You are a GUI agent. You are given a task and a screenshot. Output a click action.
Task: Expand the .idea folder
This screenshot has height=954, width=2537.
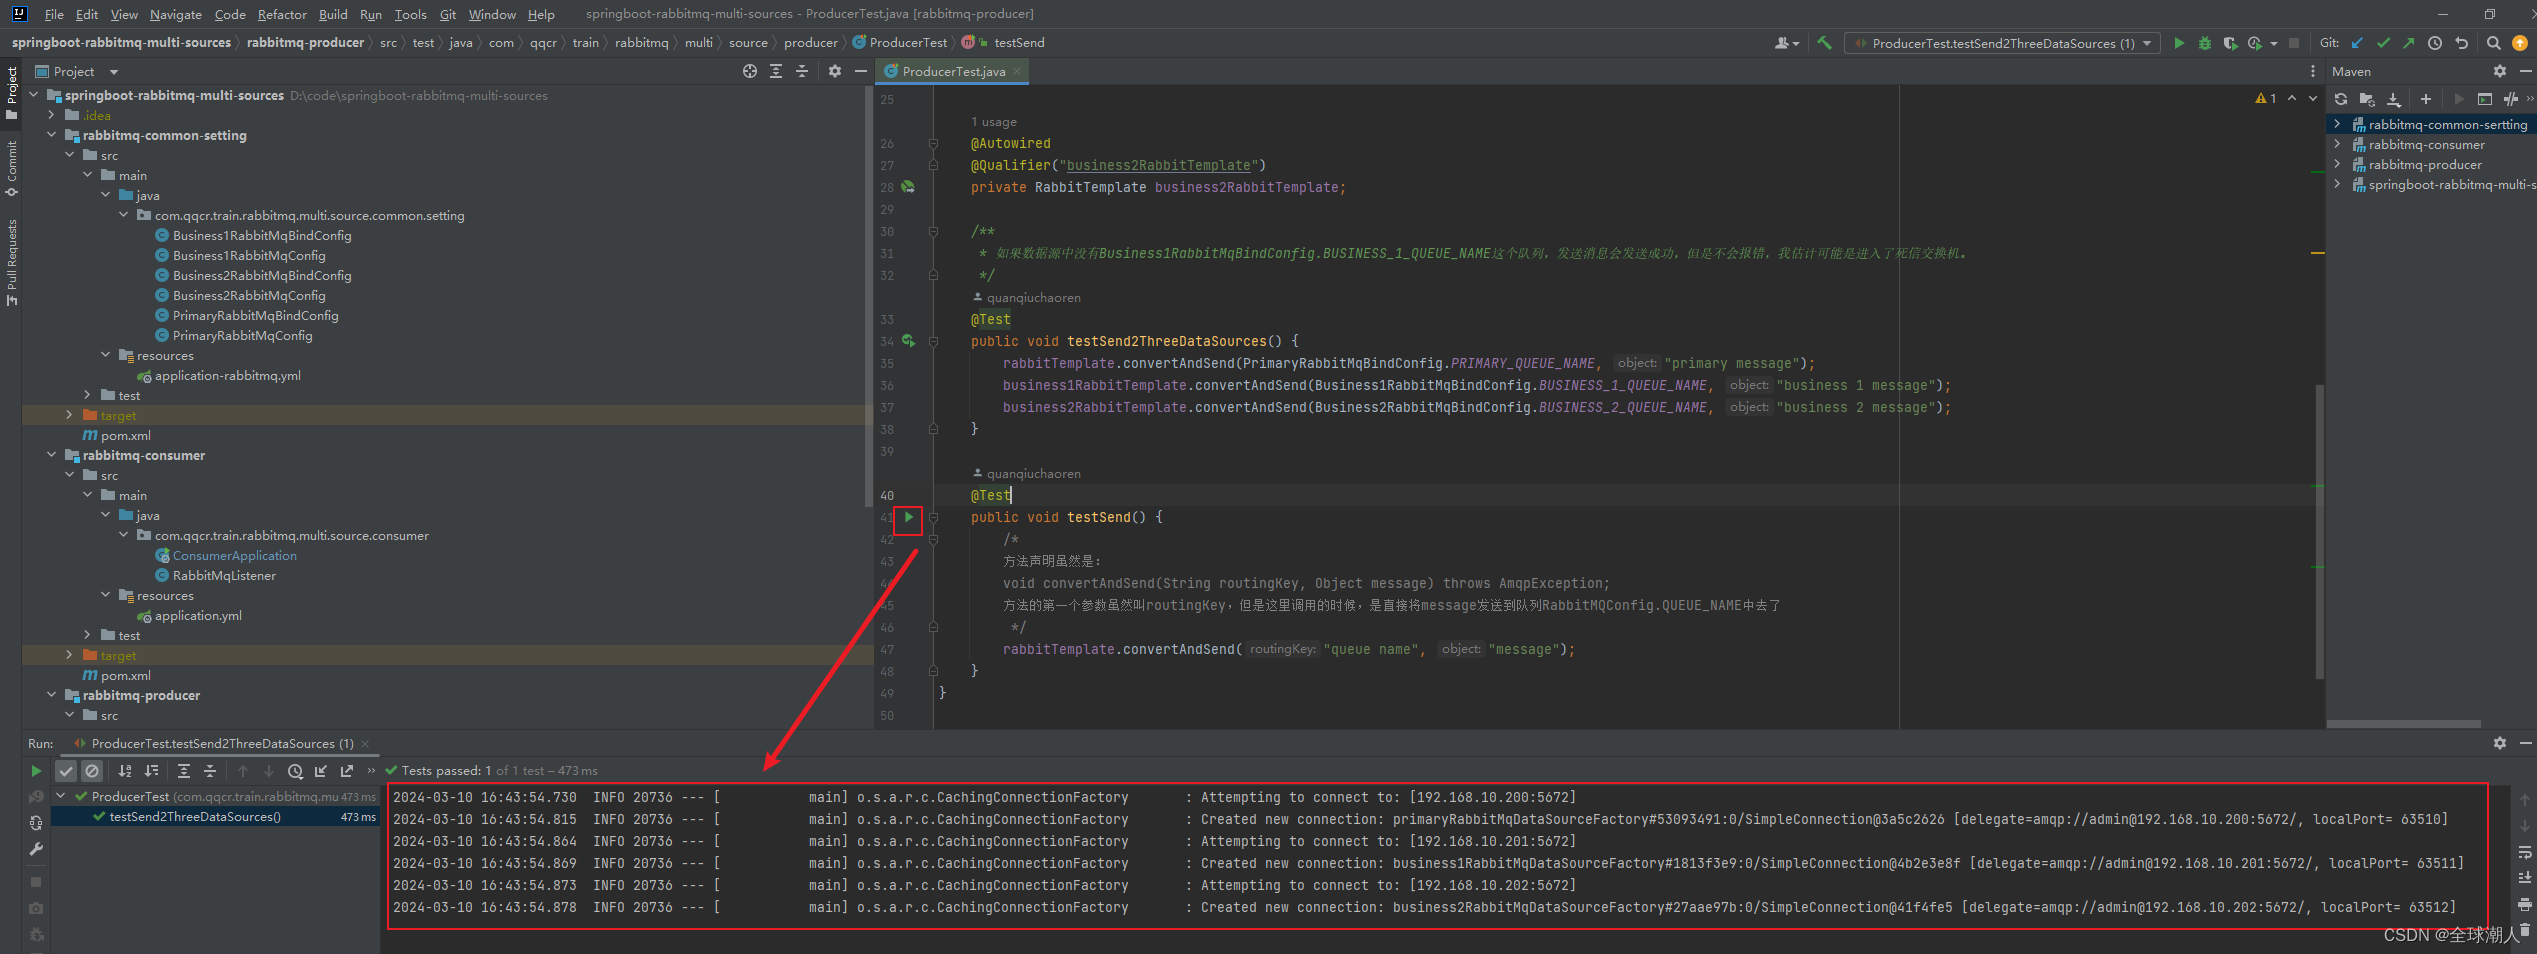(52, 115)
